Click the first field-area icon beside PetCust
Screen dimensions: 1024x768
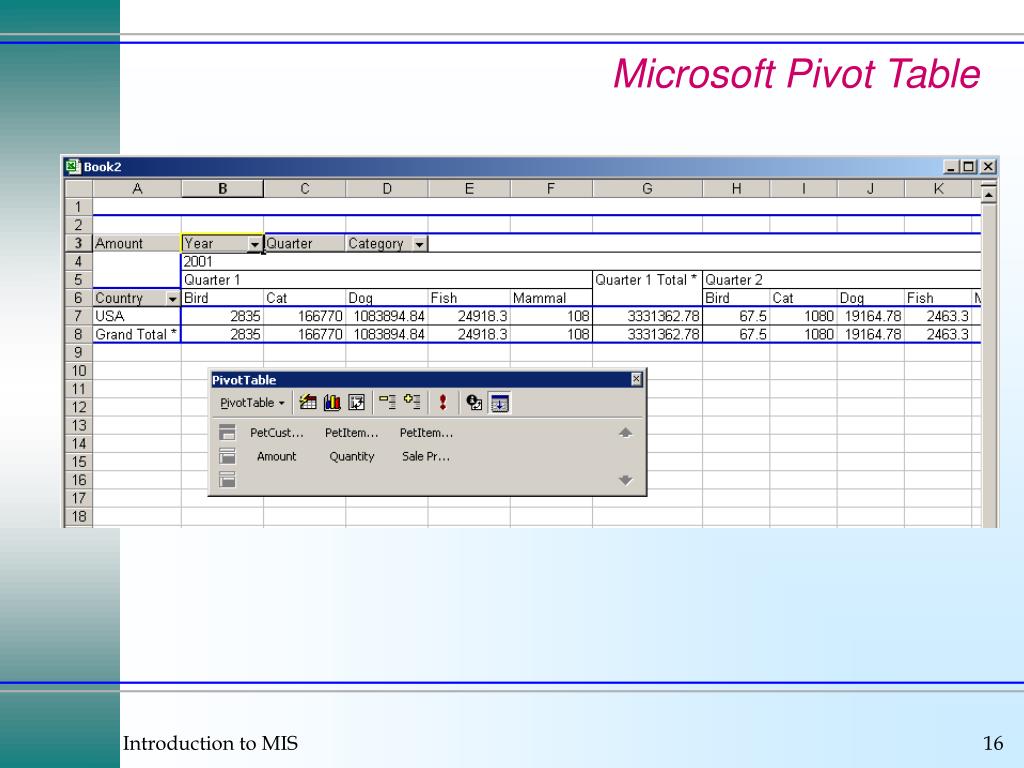click(227, 432)
